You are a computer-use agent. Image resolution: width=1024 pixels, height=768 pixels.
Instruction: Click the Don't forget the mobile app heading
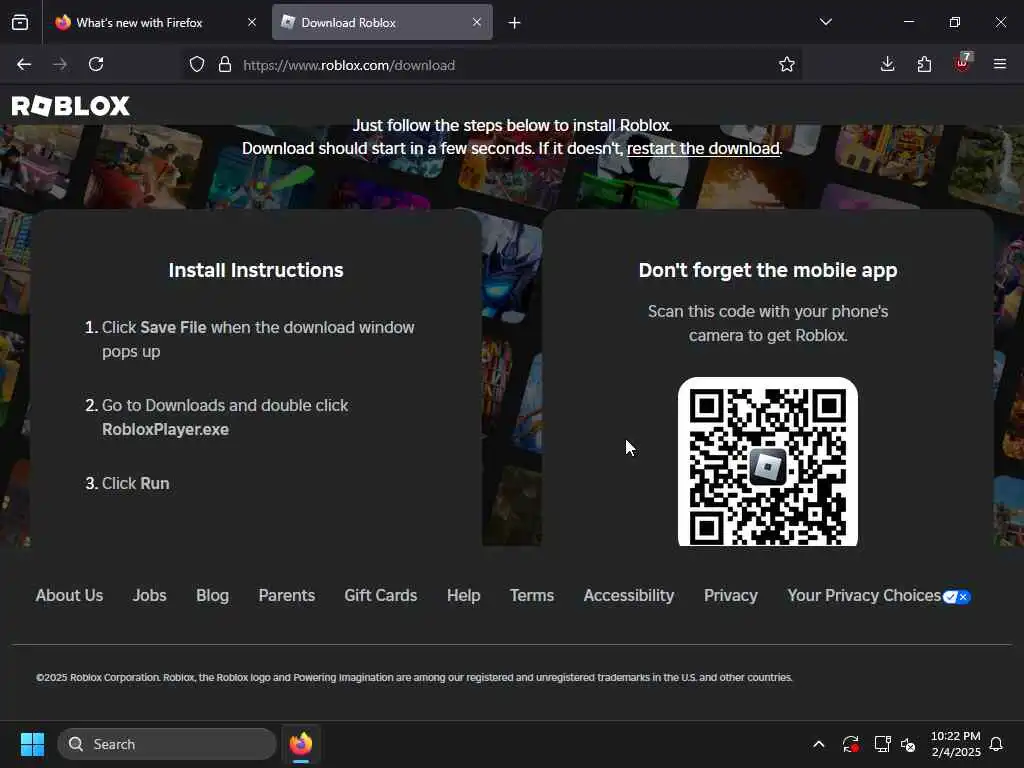[x=768, y=270]
